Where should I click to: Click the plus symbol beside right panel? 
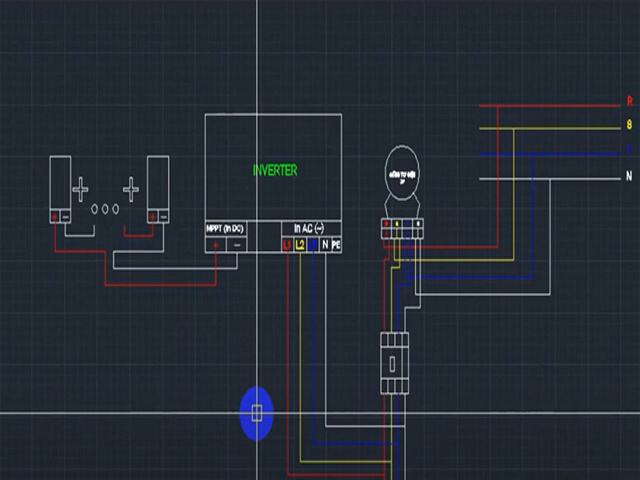coord(131,189)
